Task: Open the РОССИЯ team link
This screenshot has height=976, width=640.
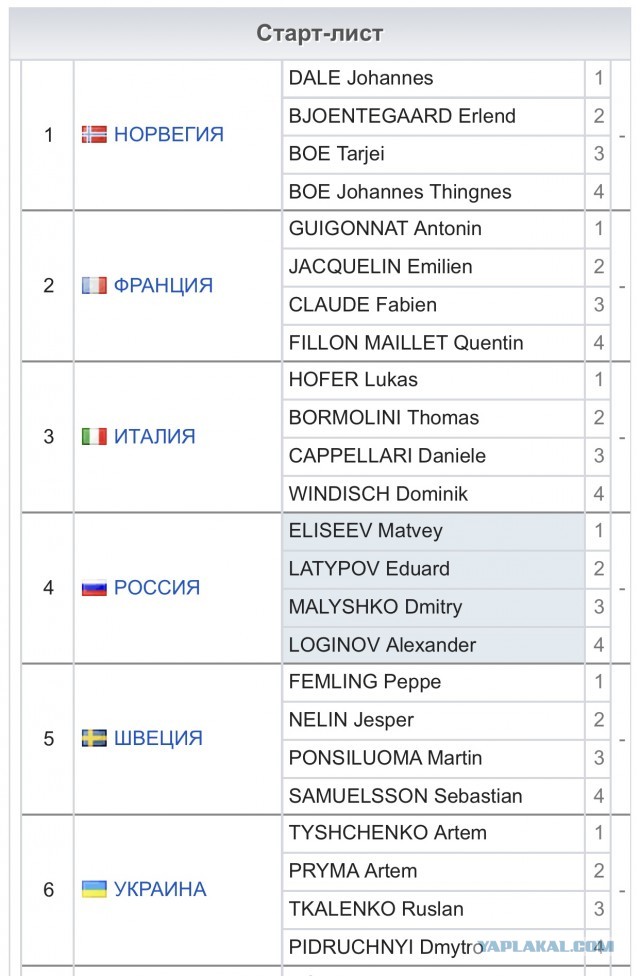Action: (x=157, y=588)
